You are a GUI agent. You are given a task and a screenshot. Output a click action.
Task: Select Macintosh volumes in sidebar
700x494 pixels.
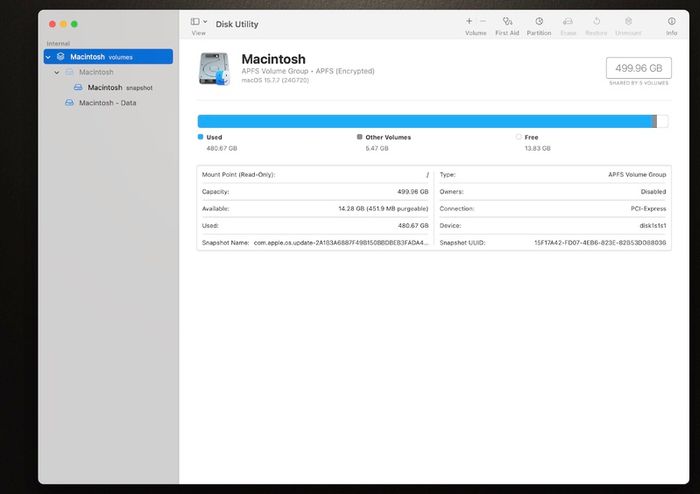[x=108, y=57]
